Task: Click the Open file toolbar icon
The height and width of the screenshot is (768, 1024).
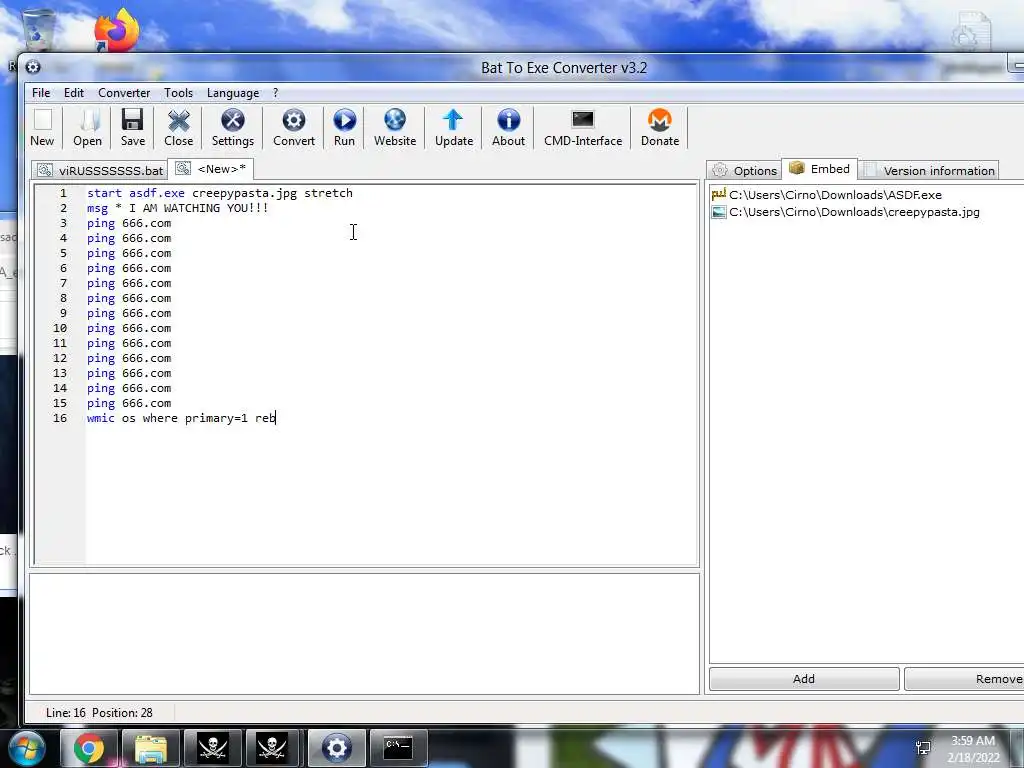Action: pos(88,128)
